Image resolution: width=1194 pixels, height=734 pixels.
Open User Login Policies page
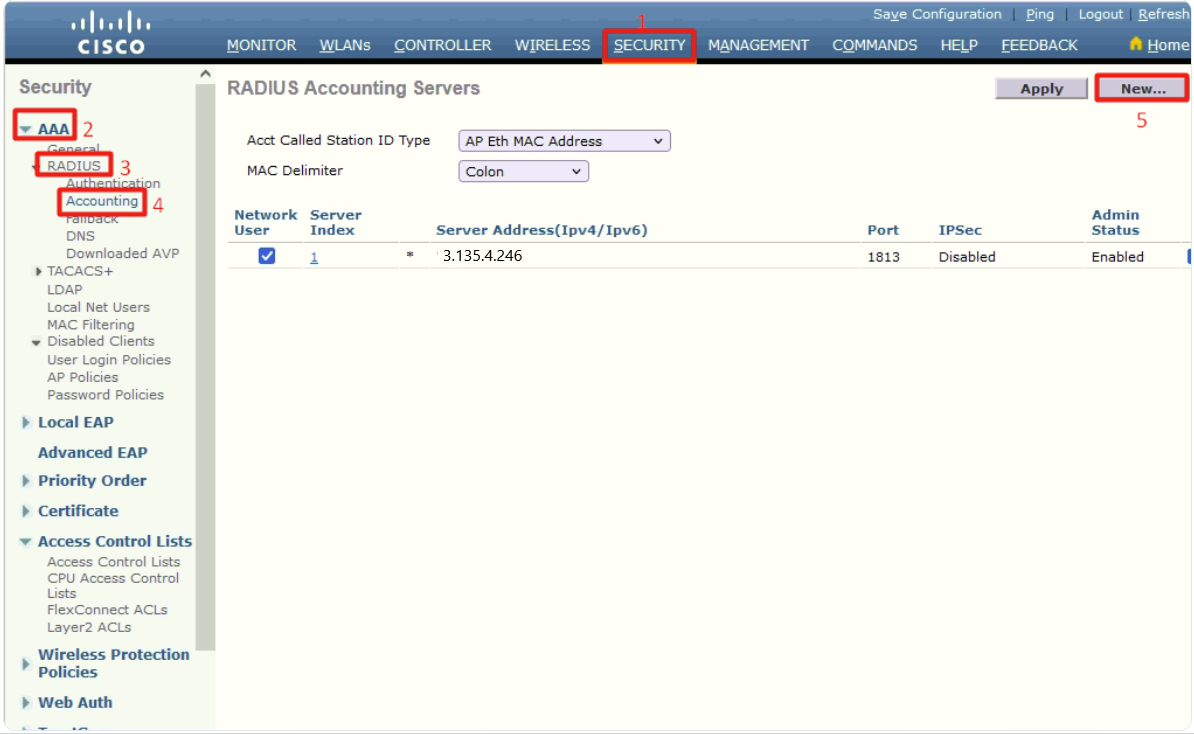[109, 359]
